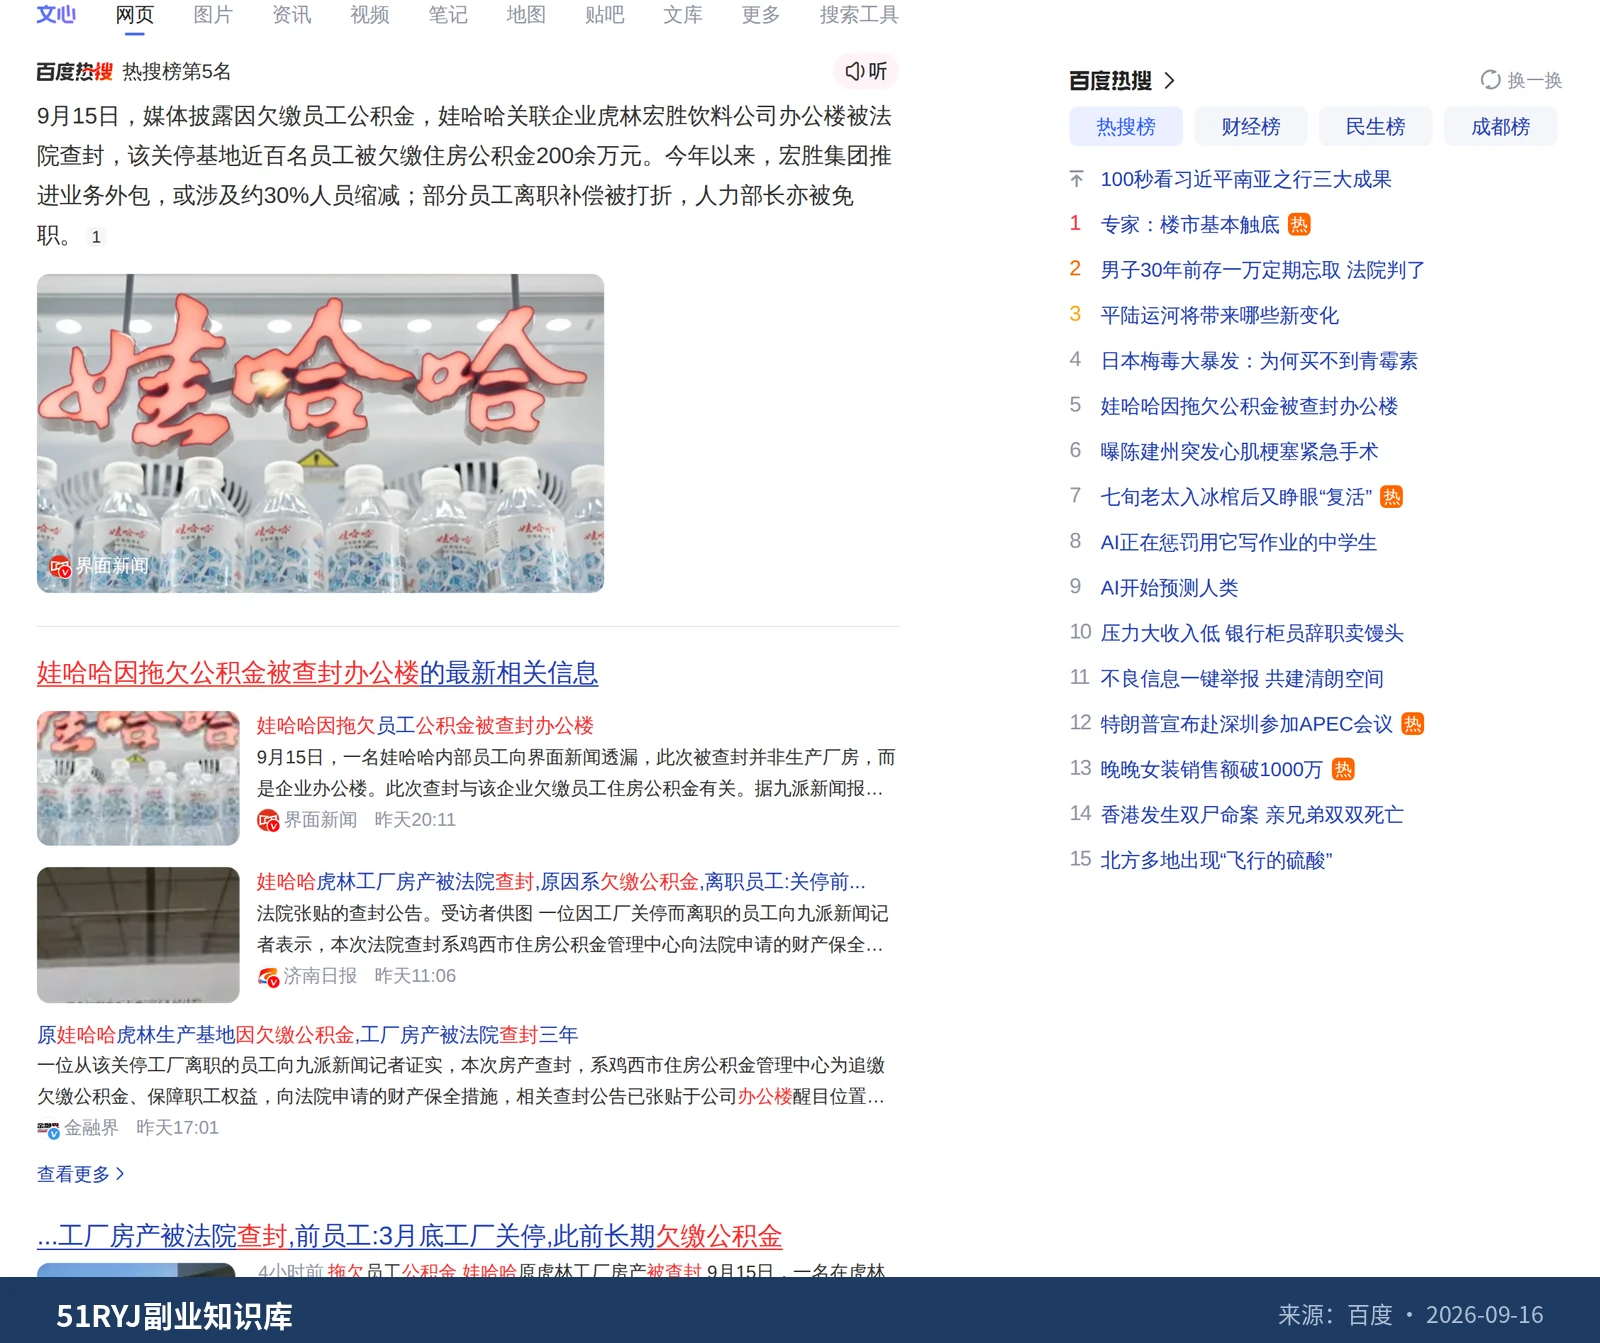
Task: Open hot topic 平陆运河将带来哪些新变化
Action: click(1219, 315)
